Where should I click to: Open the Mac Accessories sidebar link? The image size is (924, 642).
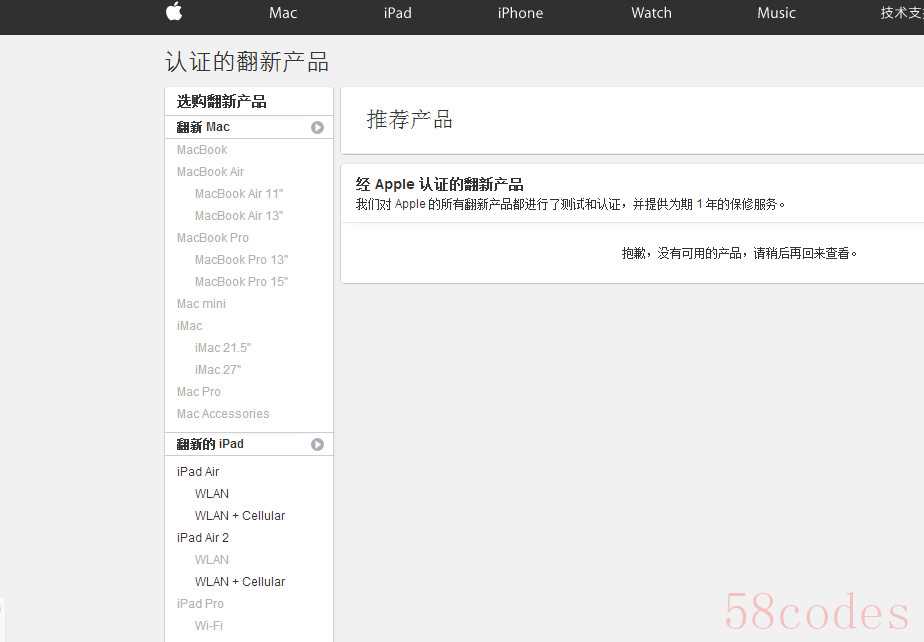click(223, 414)
